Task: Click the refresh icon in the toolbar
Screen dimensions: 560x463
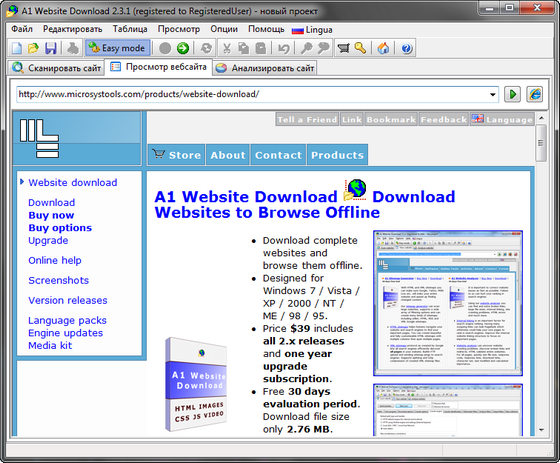Action: (x=206, y=48)
